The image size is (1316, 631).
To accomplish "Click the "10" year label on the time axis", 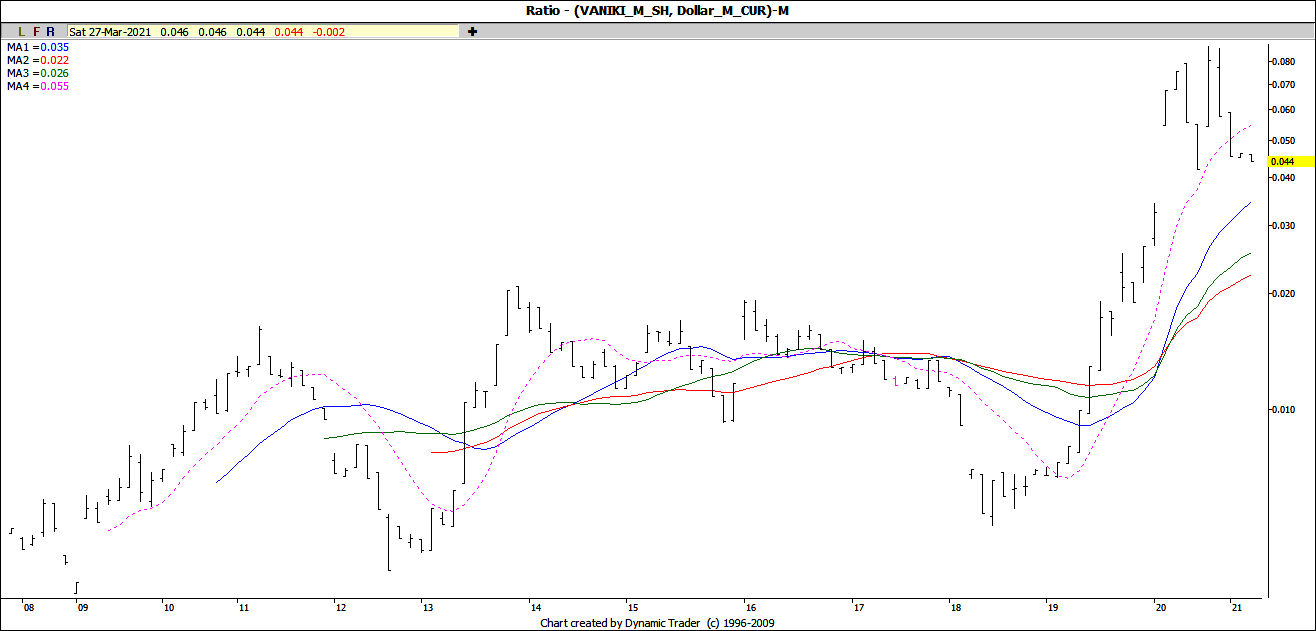I will (168, 608).
